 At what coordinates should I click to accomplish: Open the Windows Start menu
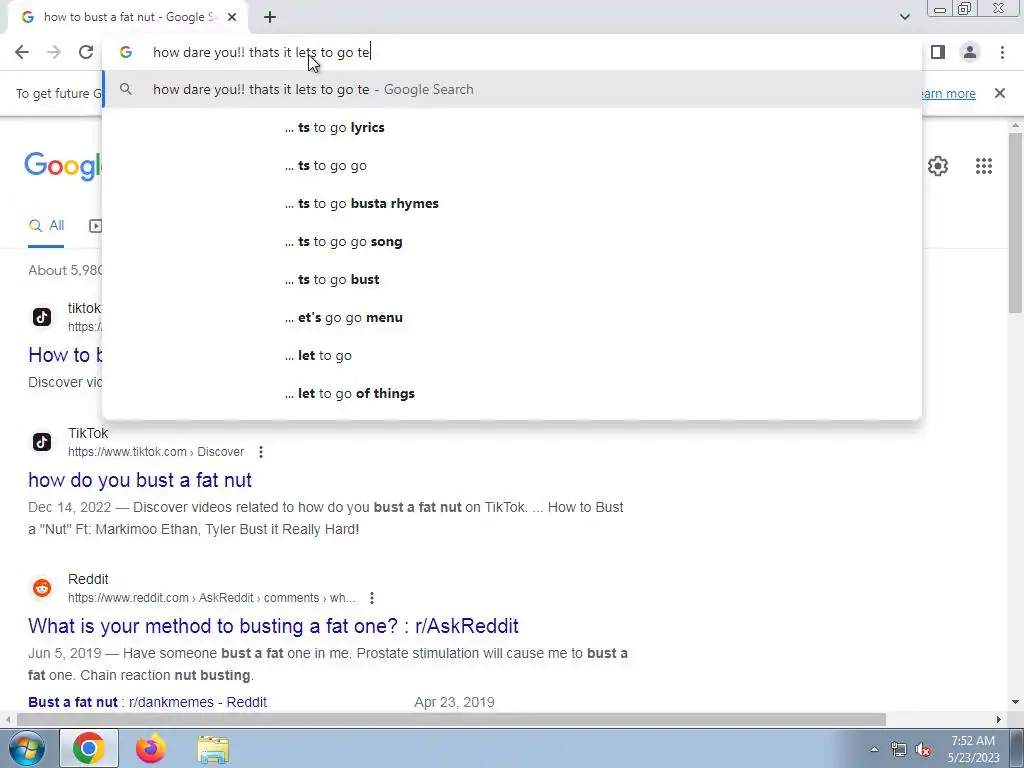point(27,748)
